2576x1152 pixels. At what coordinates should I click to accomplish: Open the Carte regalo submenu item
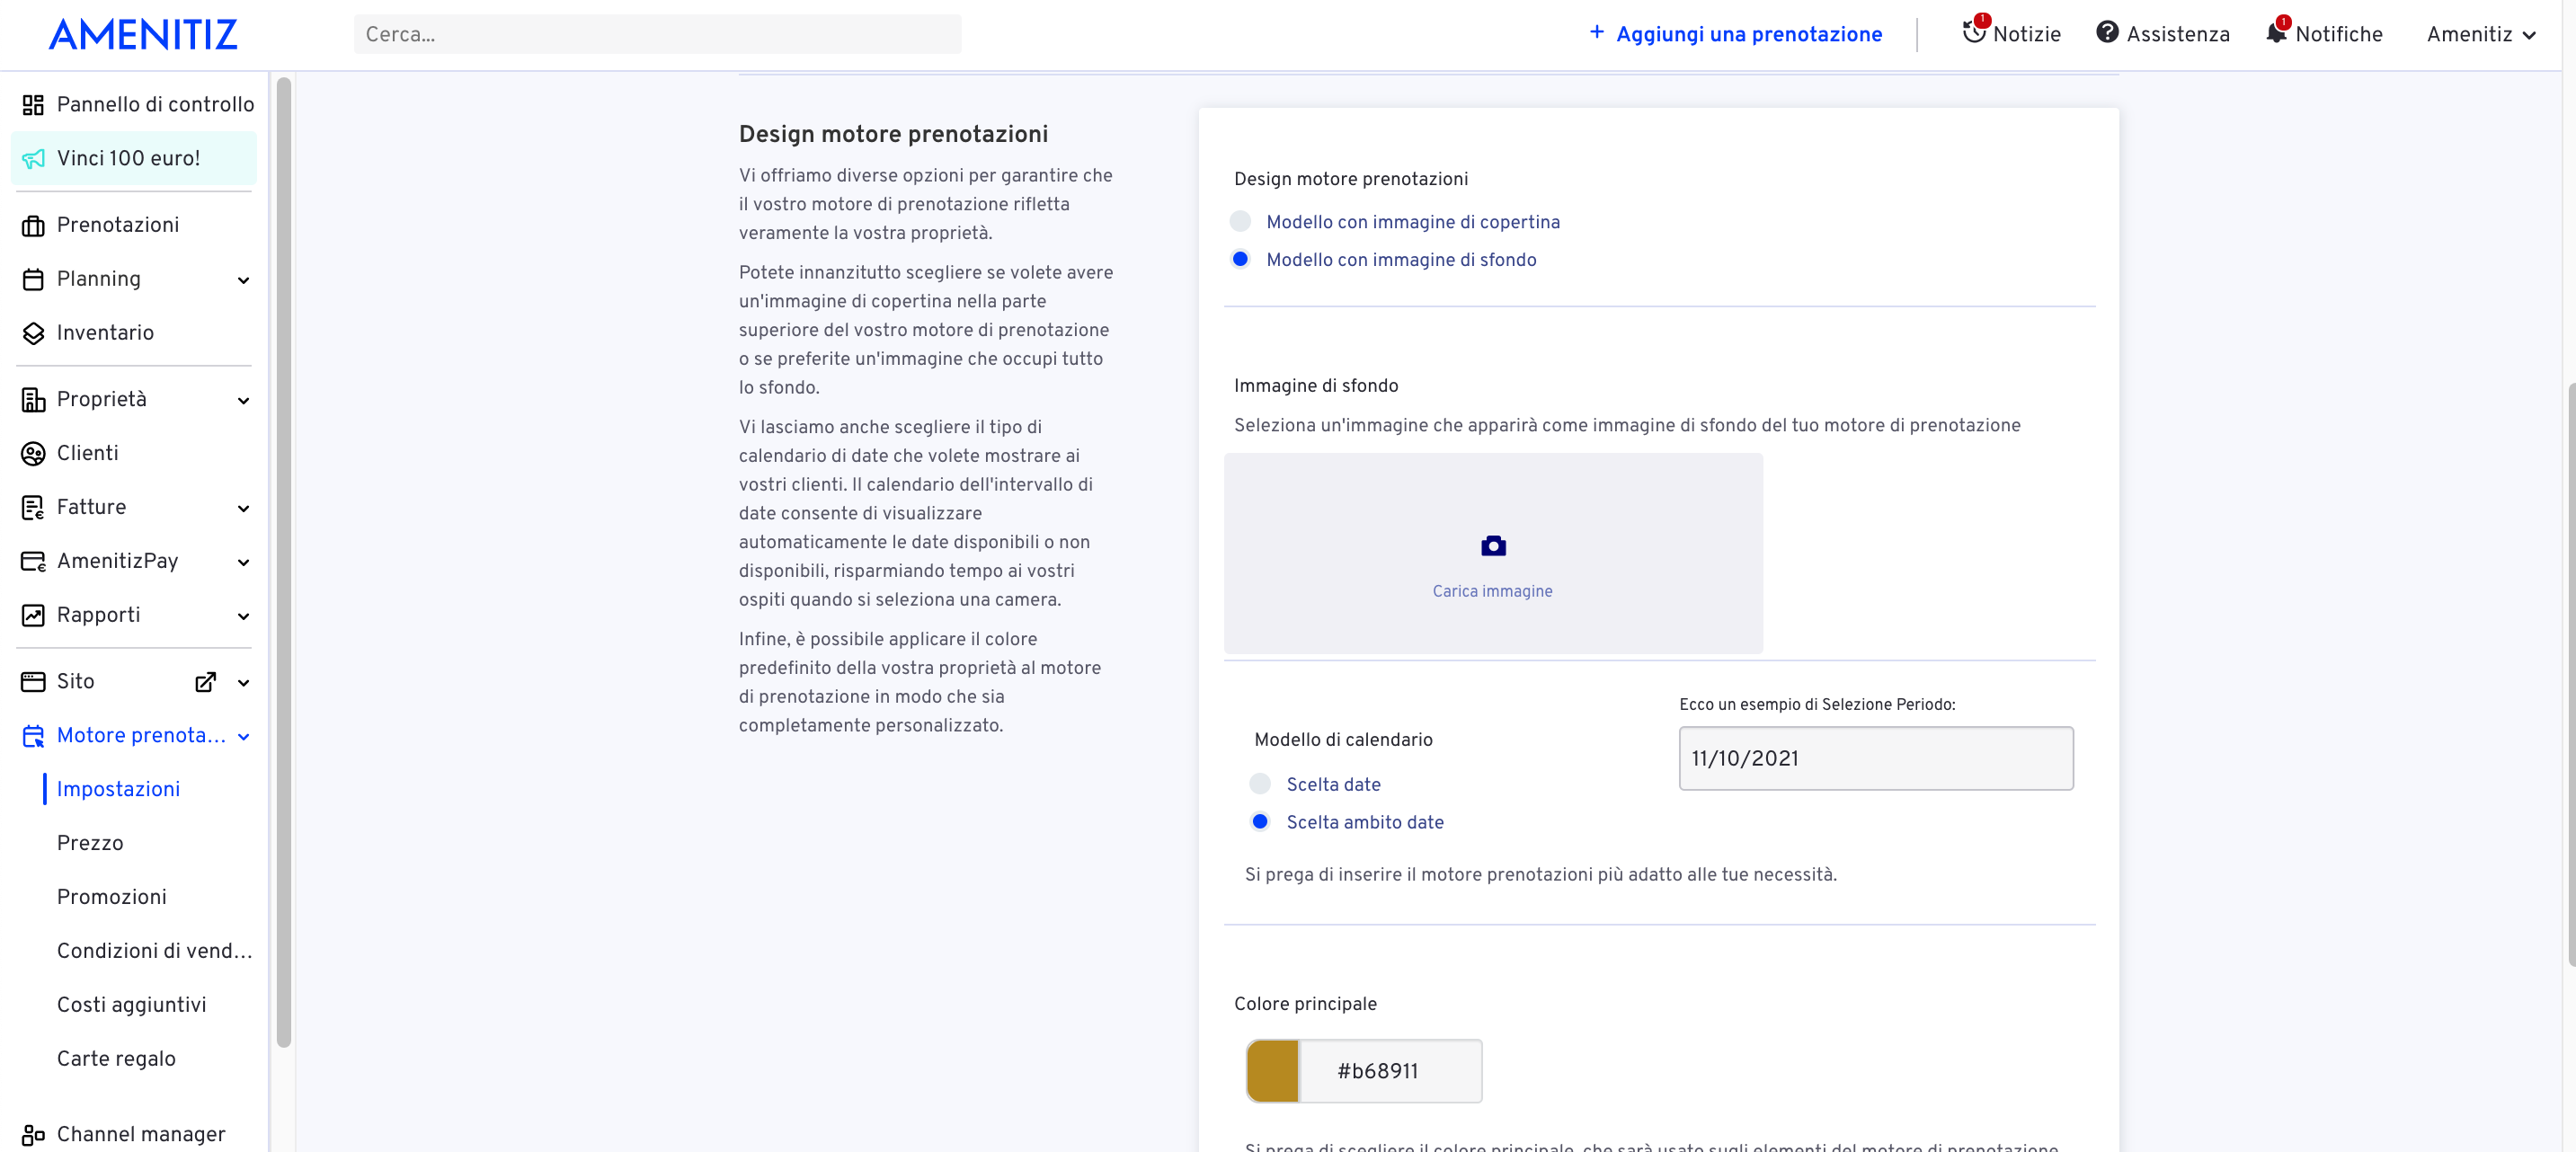click(x=116, y=1059)
